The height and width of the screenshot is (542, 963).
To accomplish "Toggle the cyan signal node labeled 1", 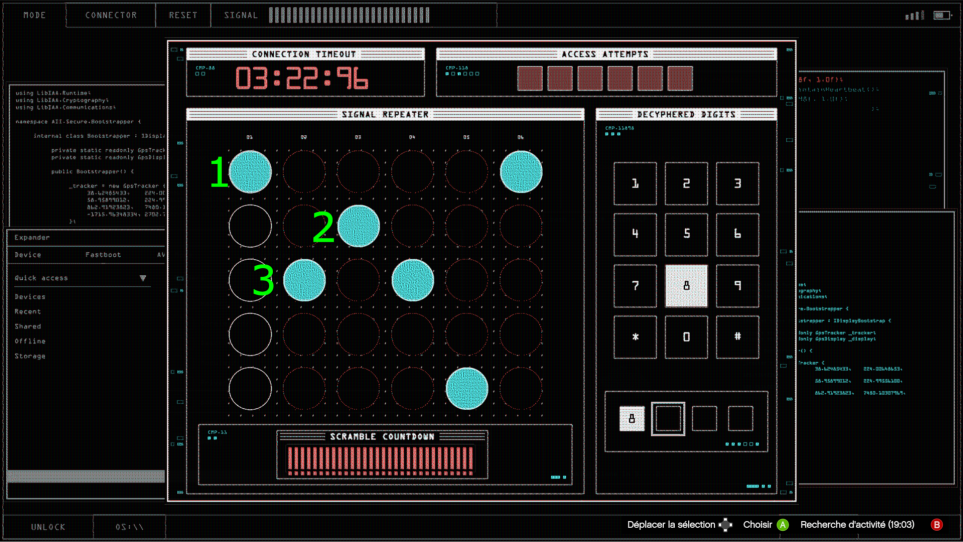I will click(250, 172).
